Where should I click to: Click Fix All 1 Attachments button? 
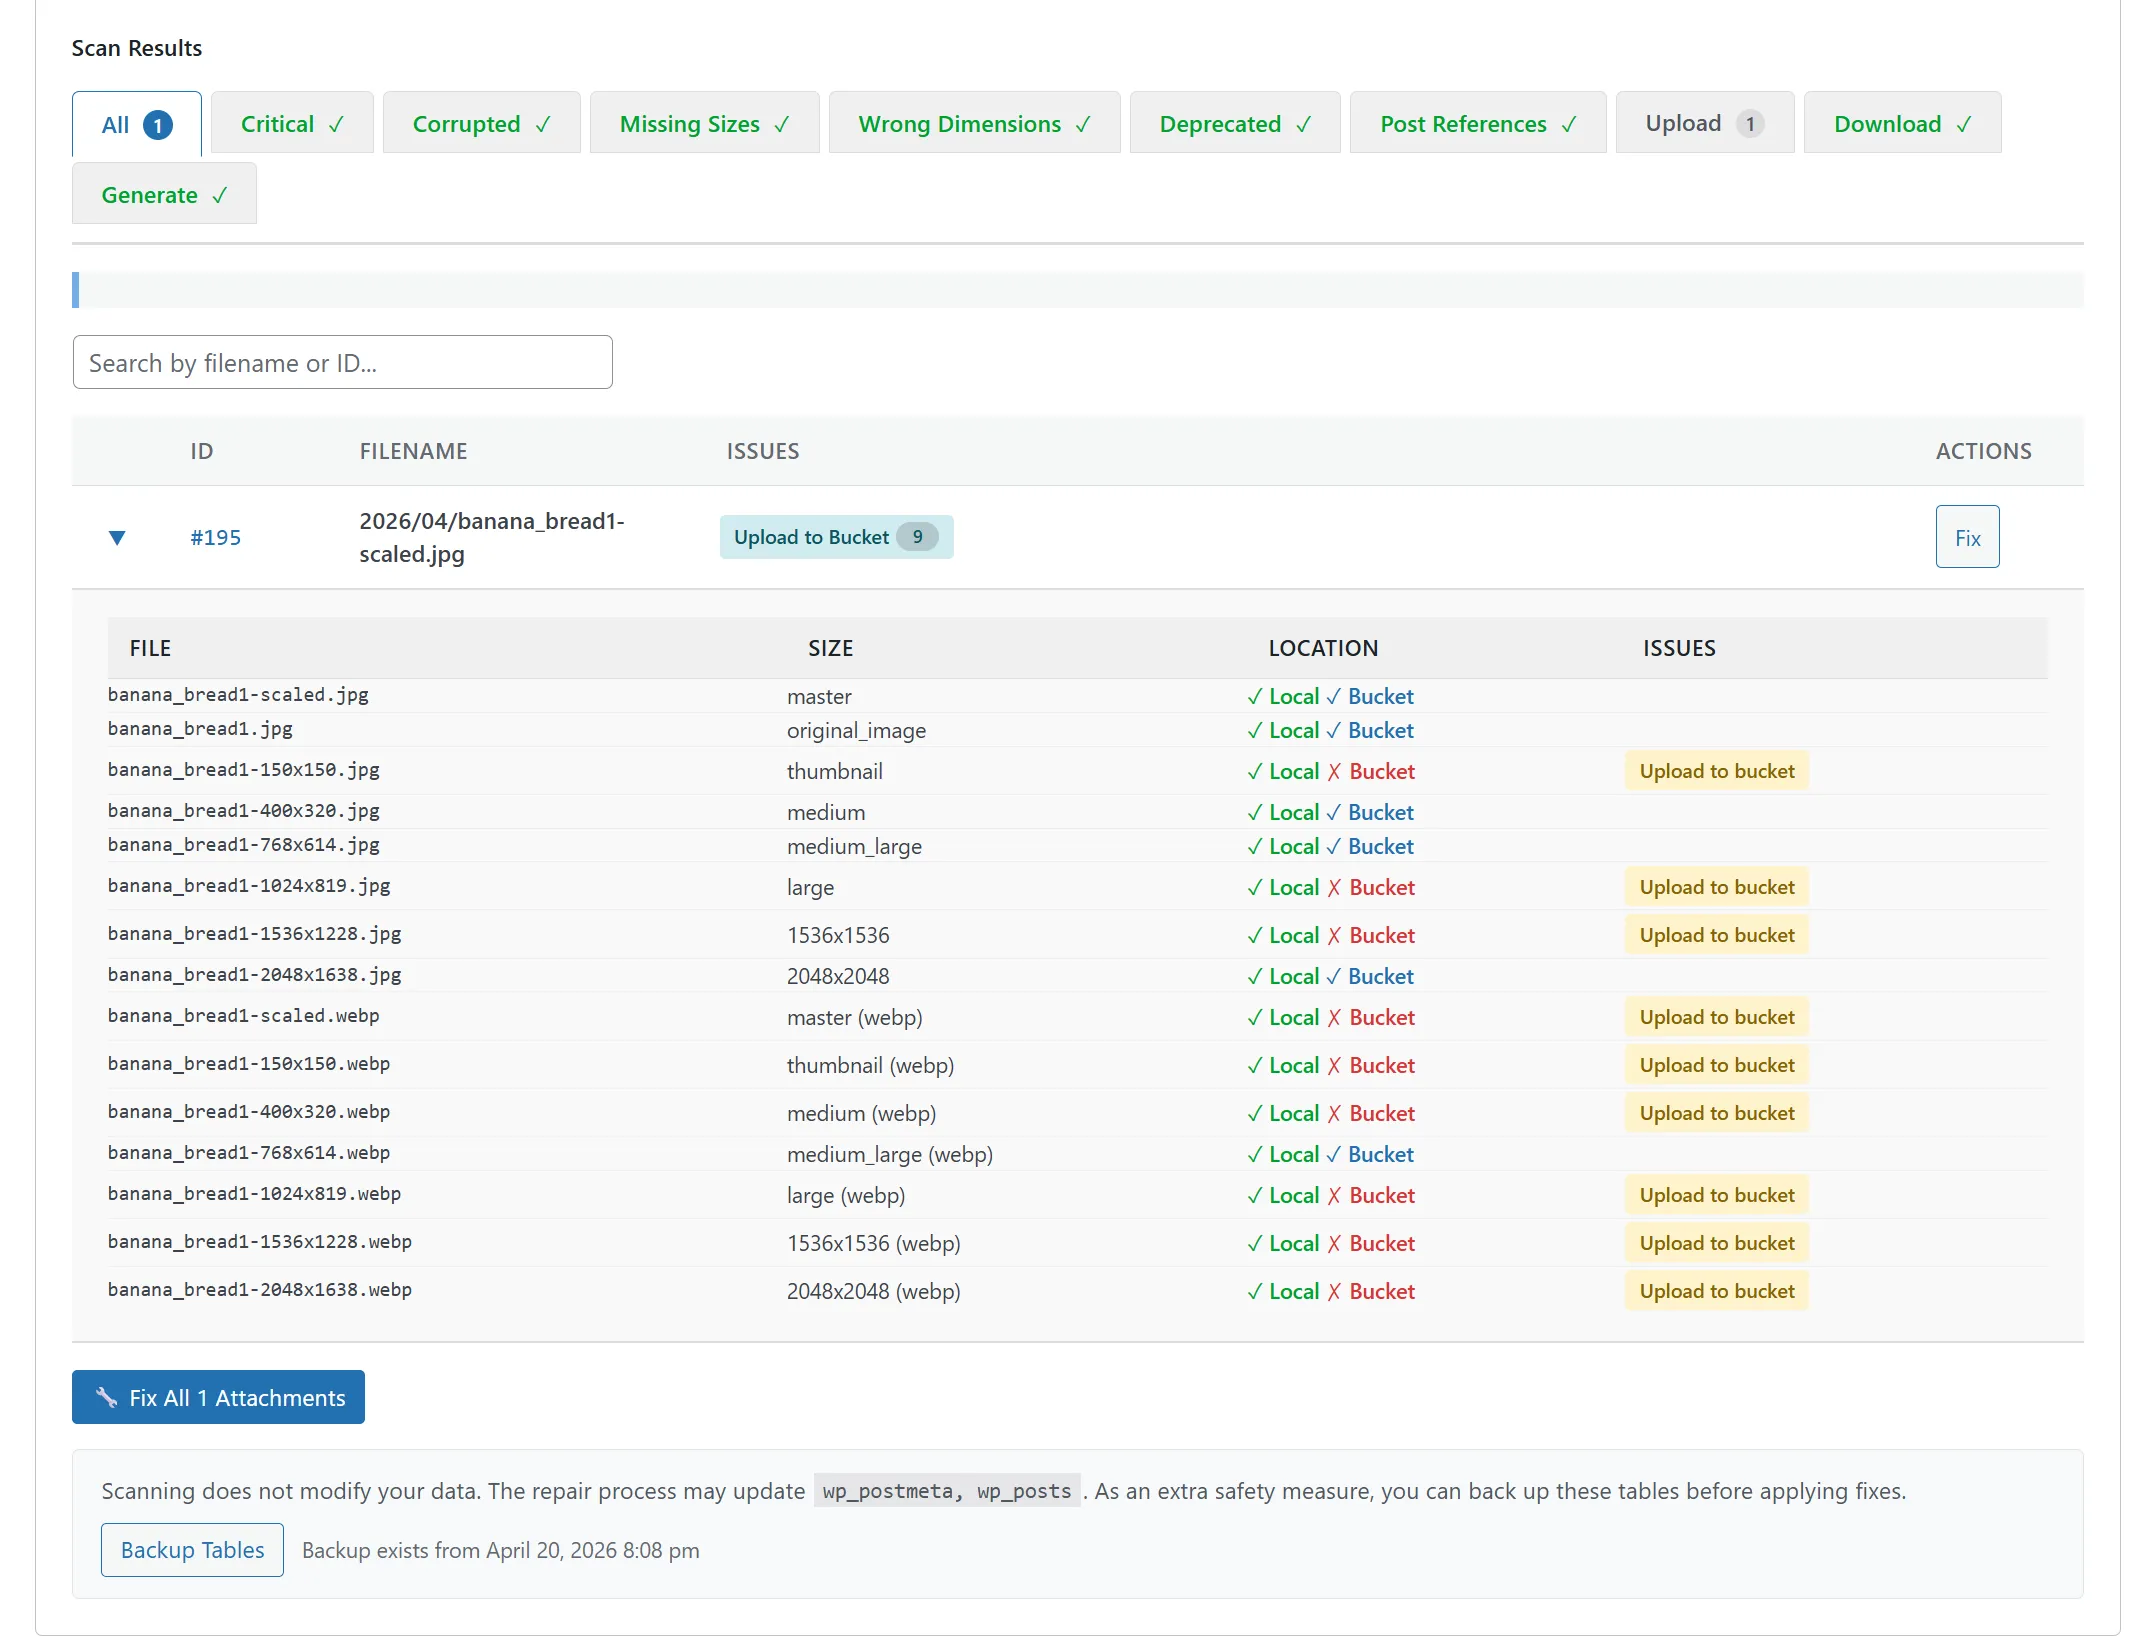218,1397
